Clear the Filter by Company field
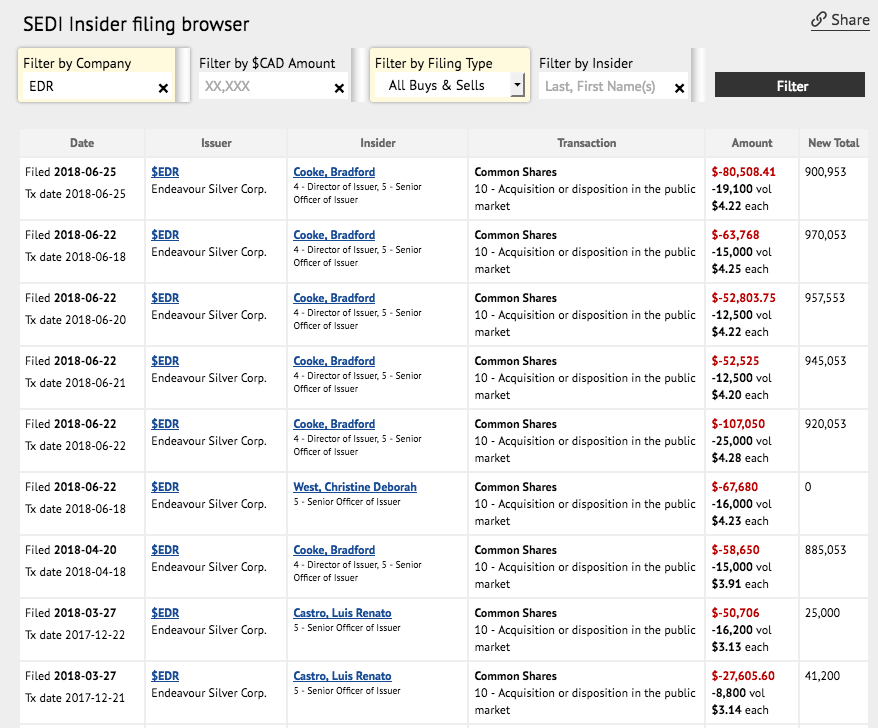 163,88
